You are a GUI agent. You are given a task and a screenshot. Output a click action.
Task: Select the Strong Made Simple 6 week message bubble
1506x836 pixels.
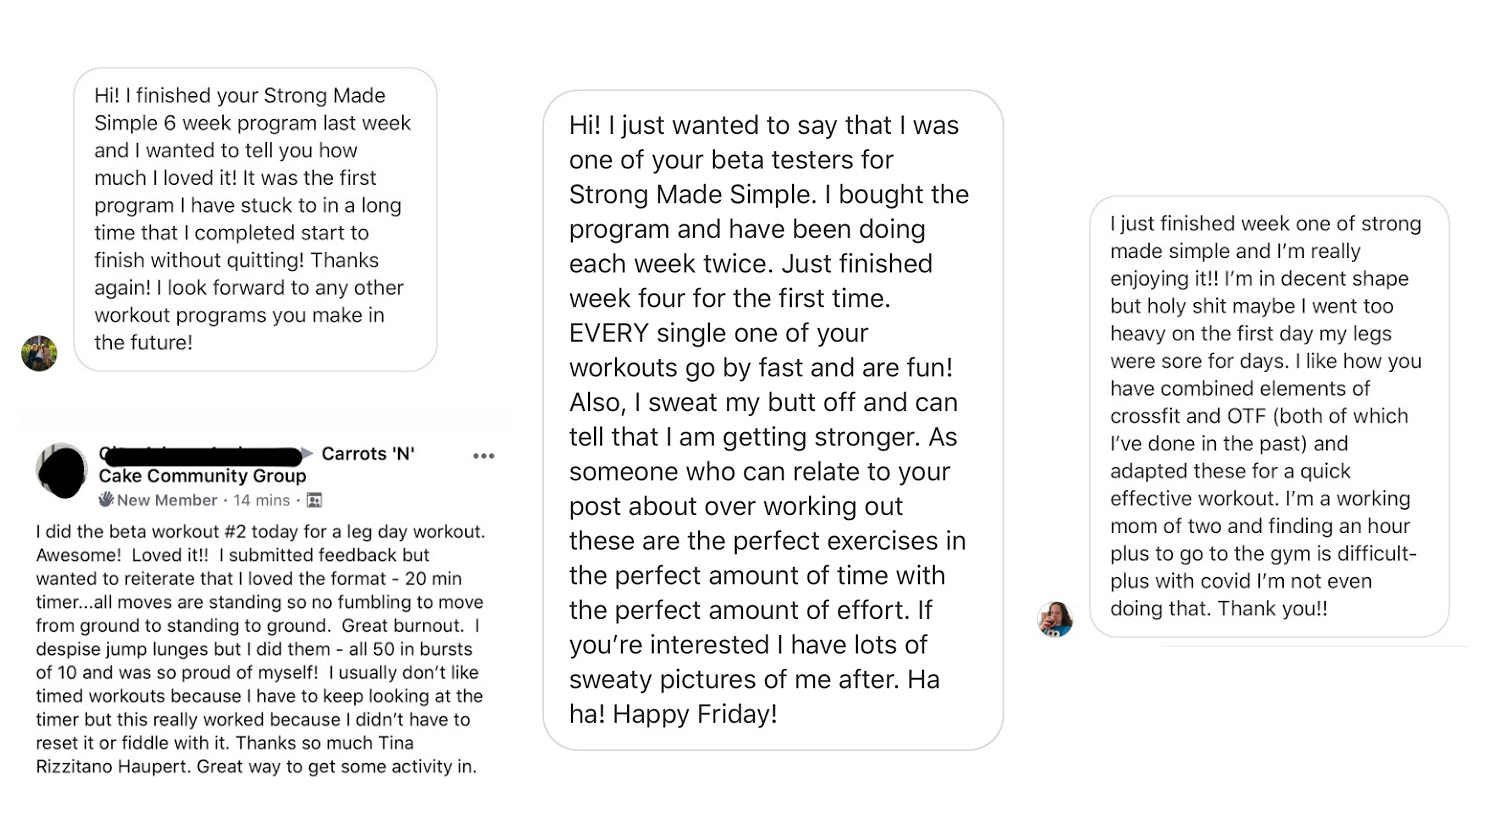tap(255, 219)
